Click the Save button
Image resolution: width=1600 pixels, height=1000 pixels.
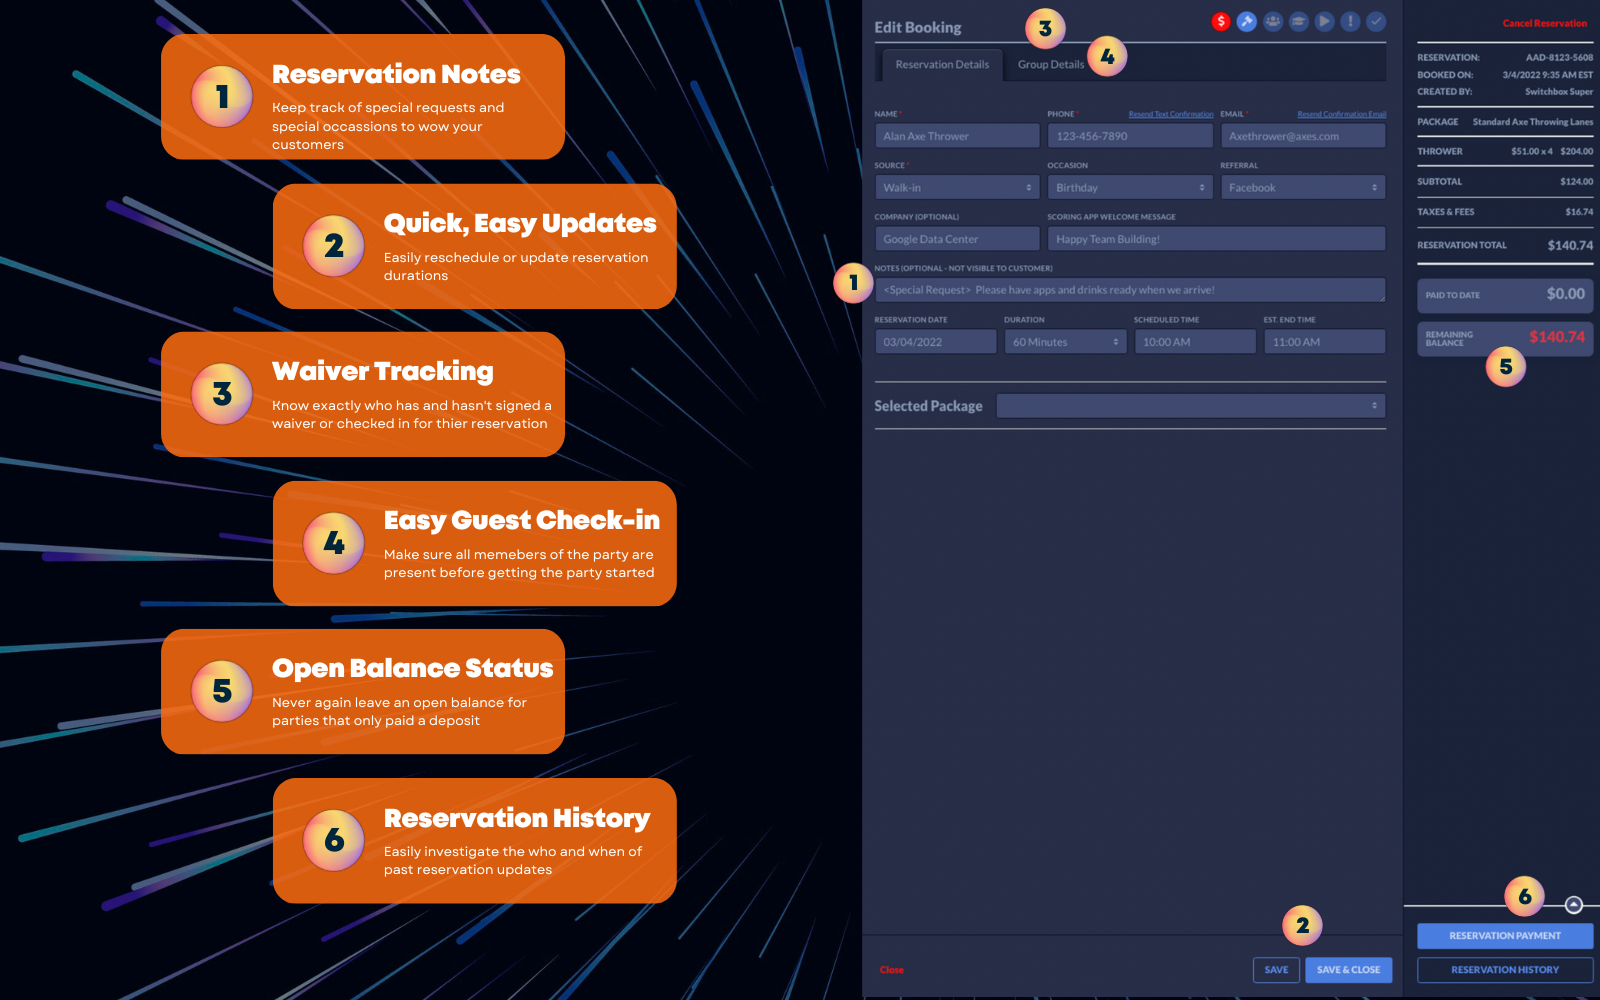(1277, 970)
